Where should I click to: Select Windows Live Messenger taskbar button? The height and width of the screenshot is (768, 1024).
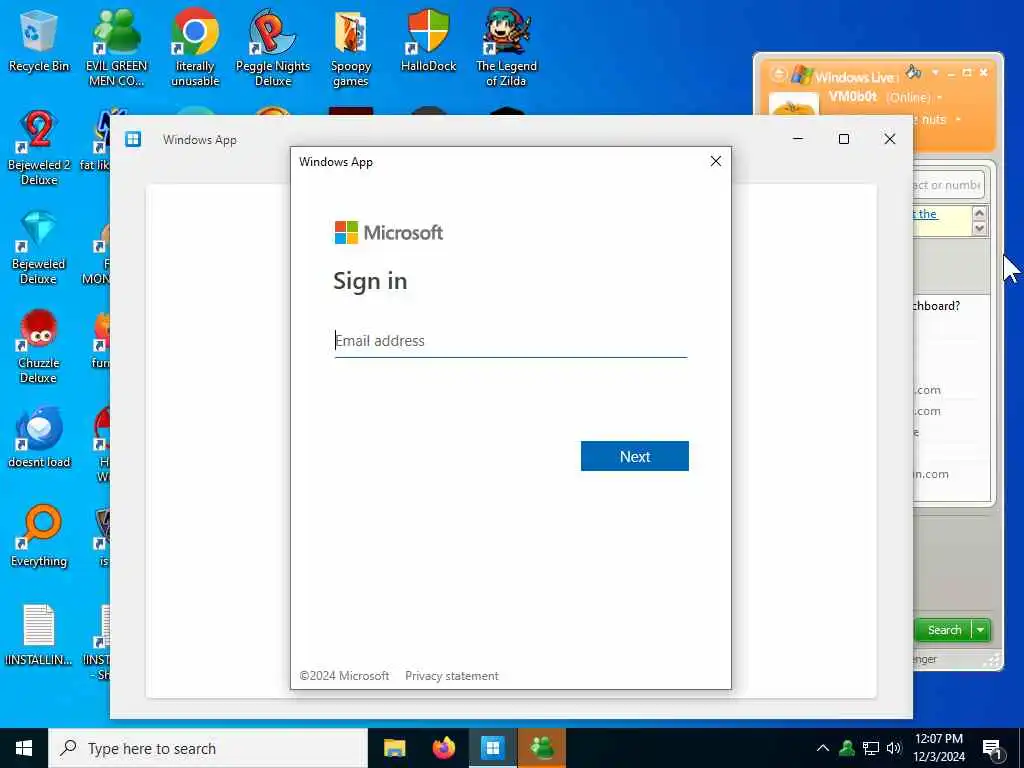pyautogui.click(x=542, y=748)
